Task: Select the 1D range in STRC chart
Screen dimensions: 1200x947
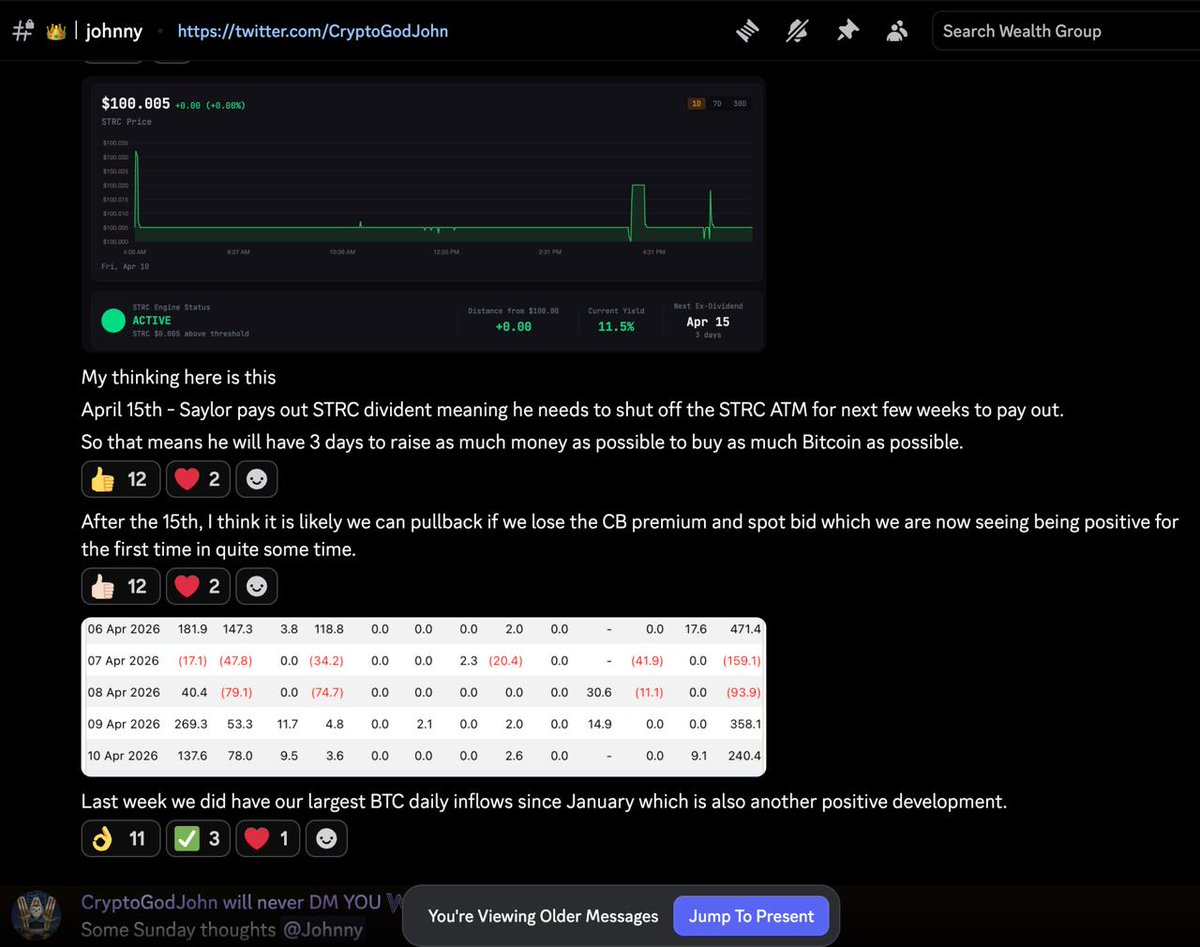Action: pyautogui.click(x=695, y=104)
